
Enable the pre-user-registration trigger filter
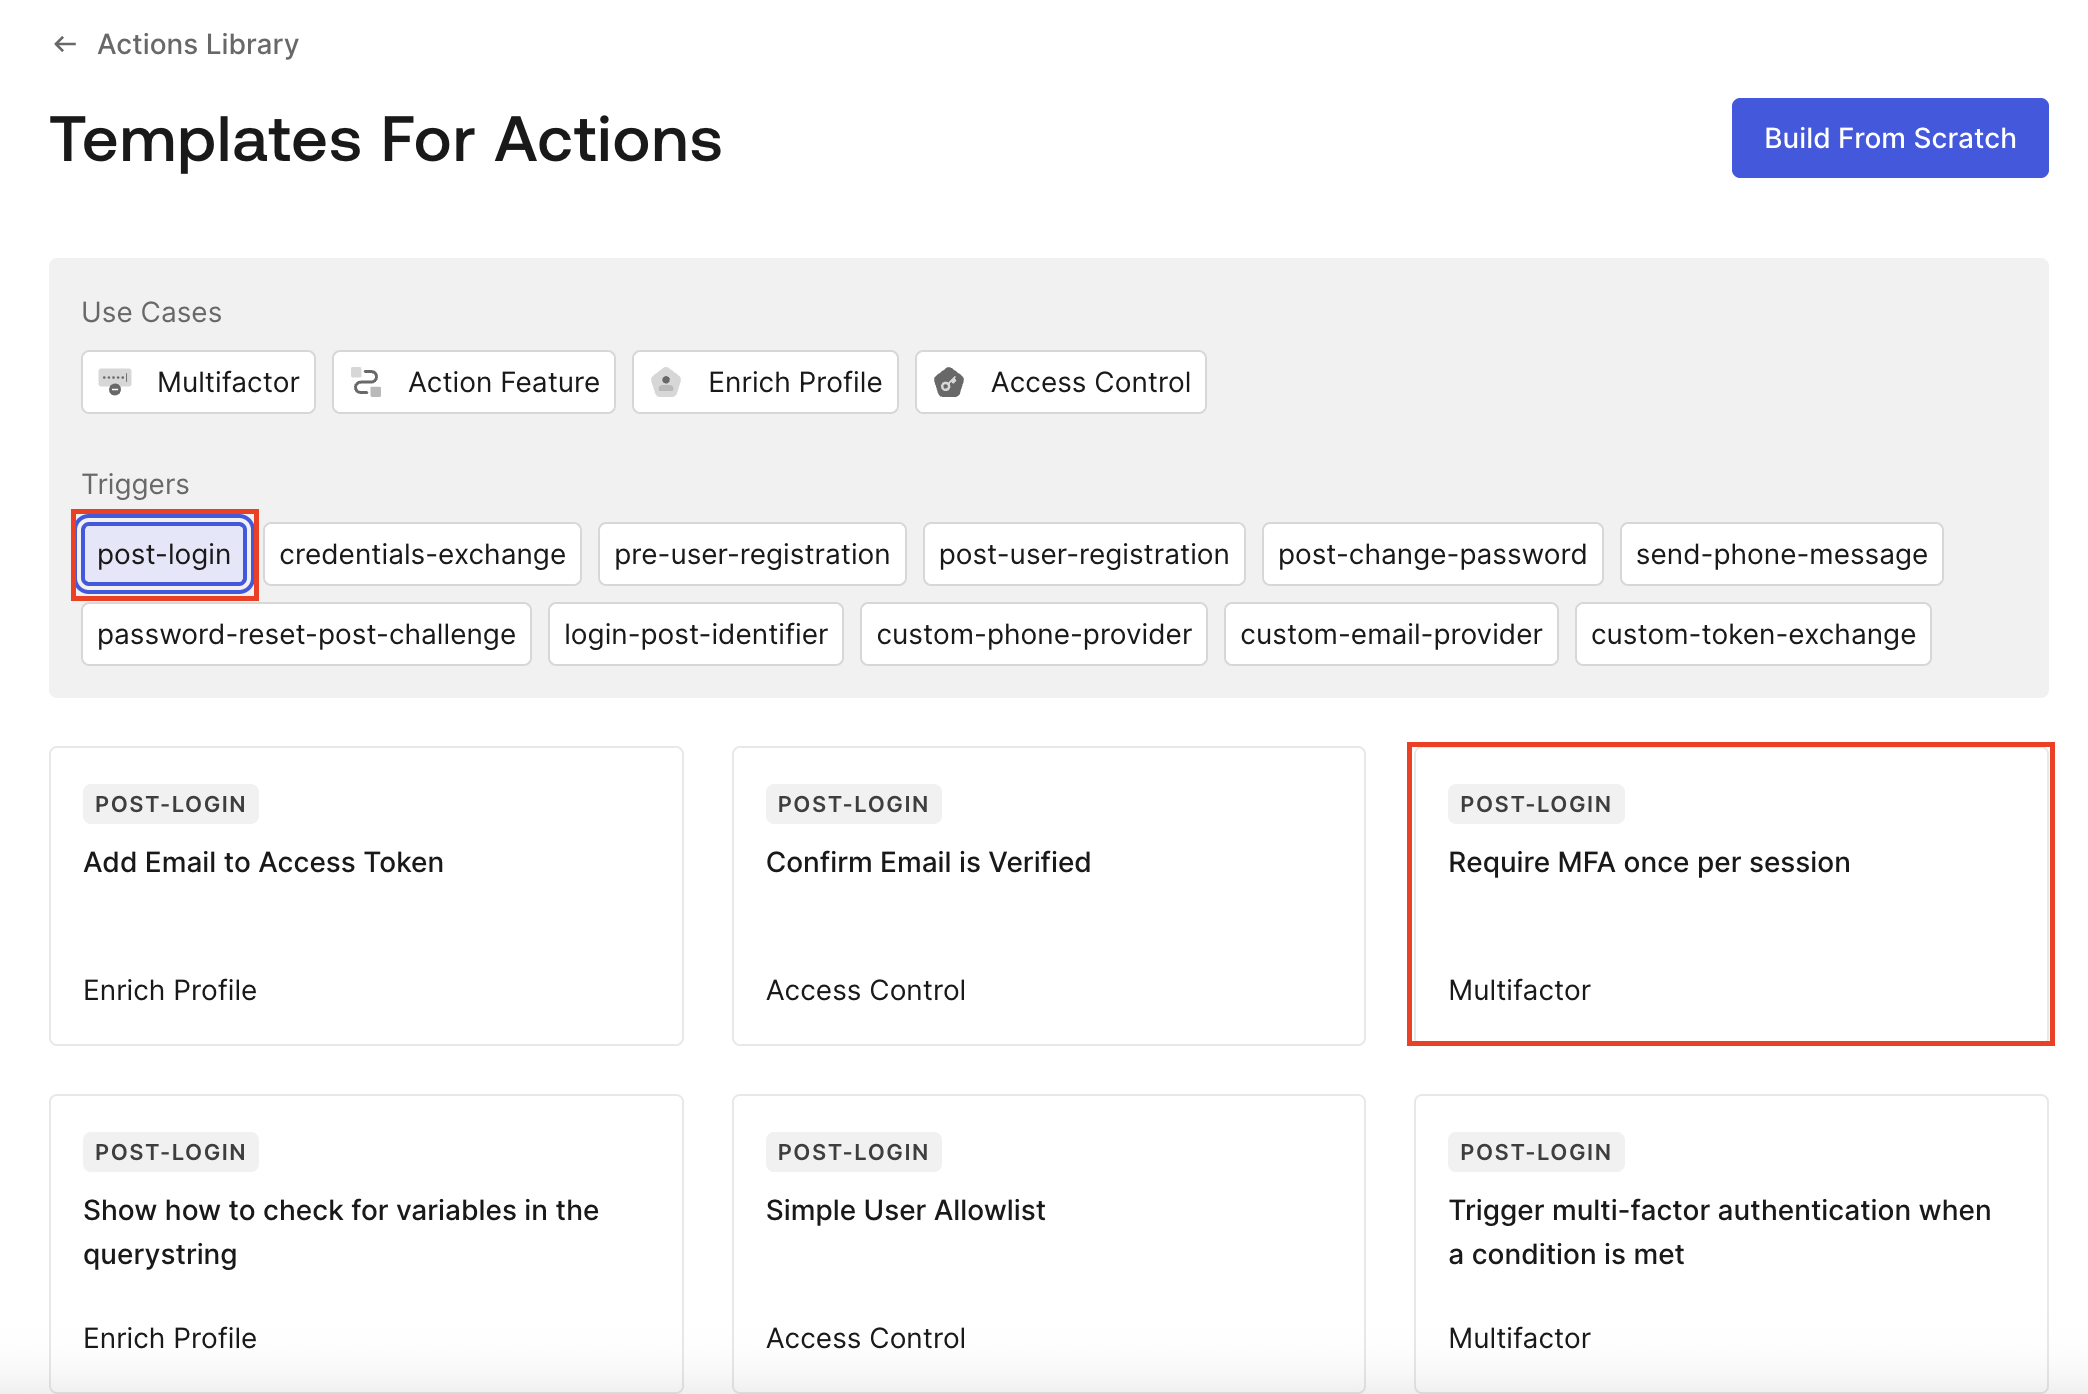(752, 554)
